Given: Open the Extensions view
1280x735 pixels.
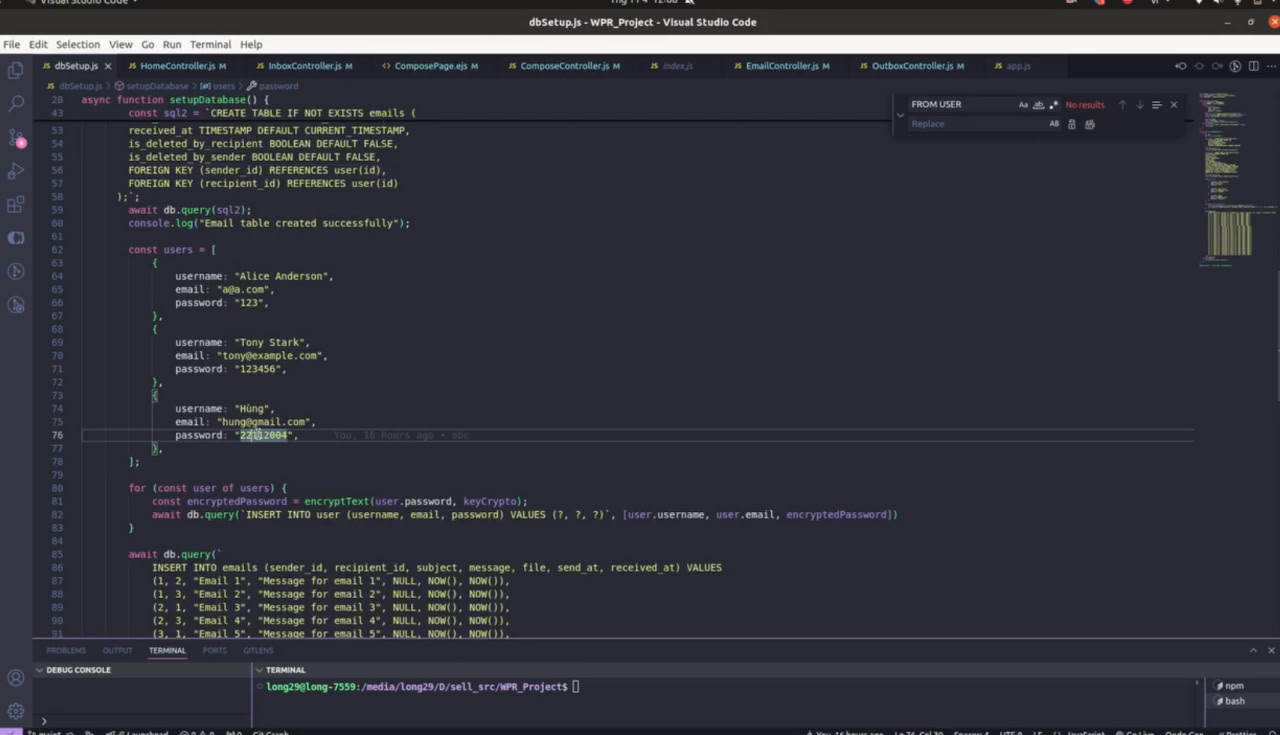Looking at the screenshot, I should coord(16,205).
